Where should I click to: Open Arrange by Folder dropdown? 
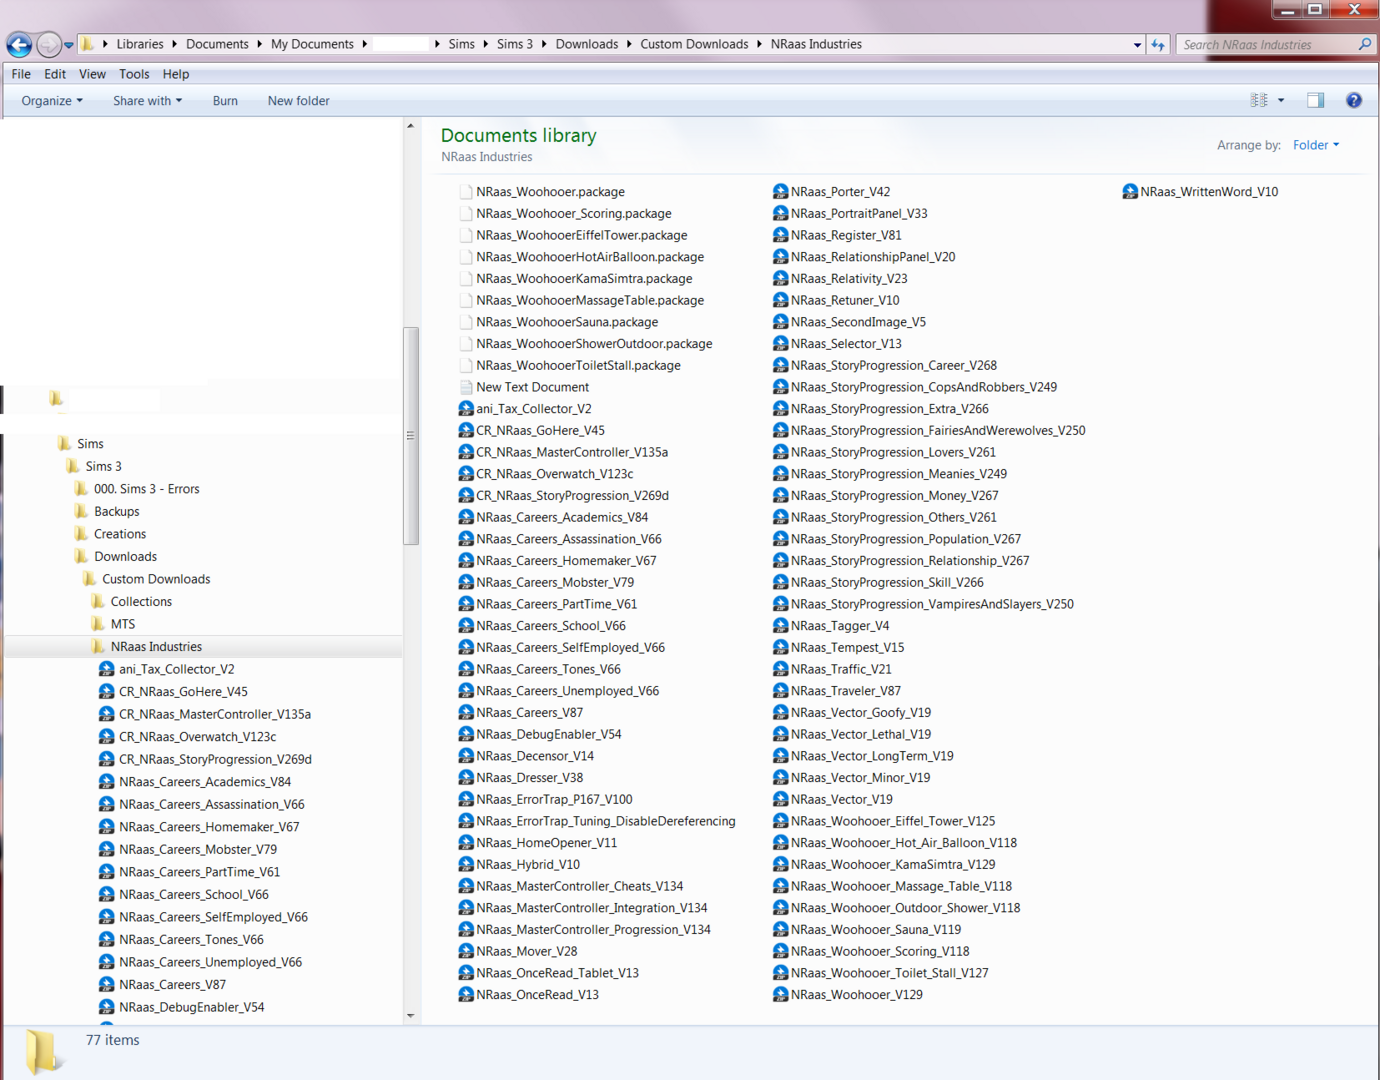click(1315, 145)
